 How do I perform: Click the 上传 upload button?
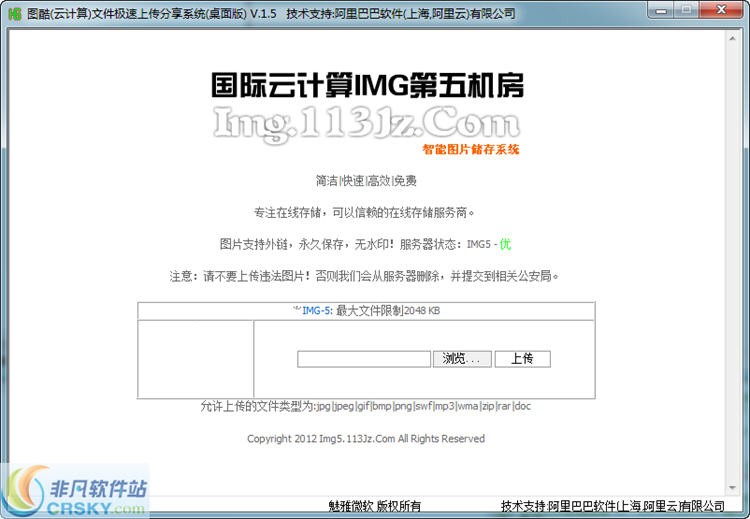522,359
